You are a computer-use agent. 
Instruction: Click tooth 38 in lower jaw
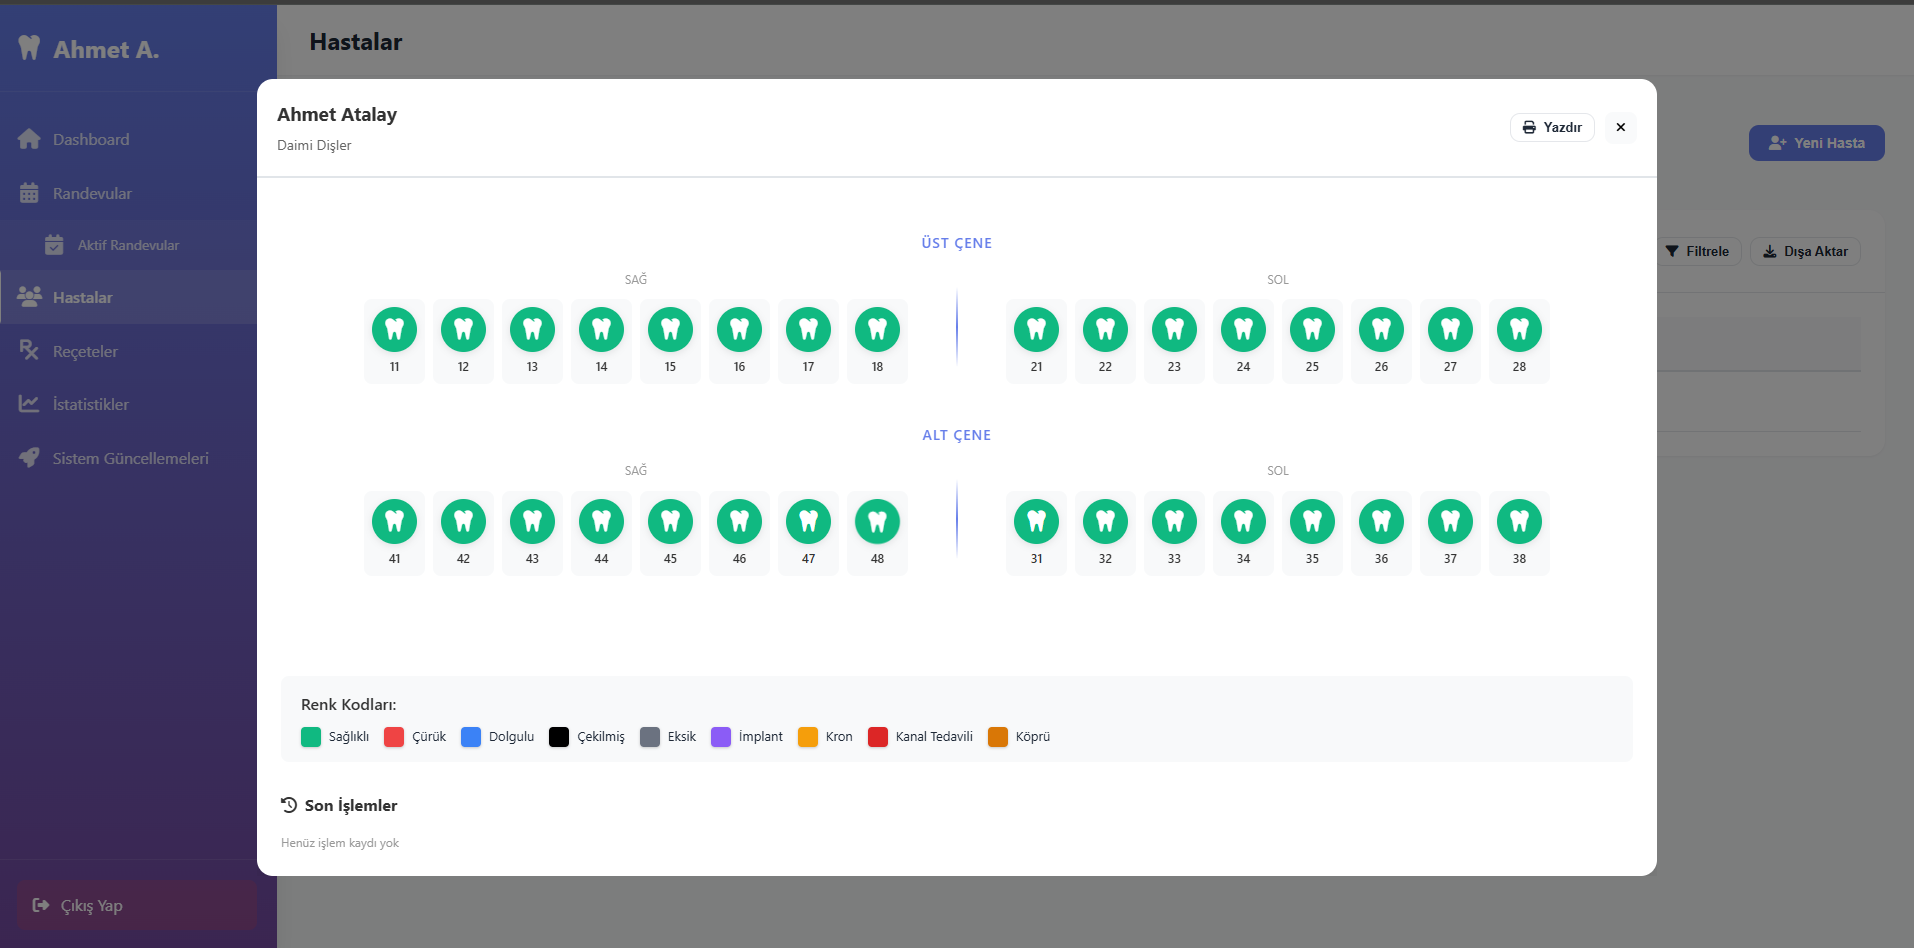[1519, 532]
